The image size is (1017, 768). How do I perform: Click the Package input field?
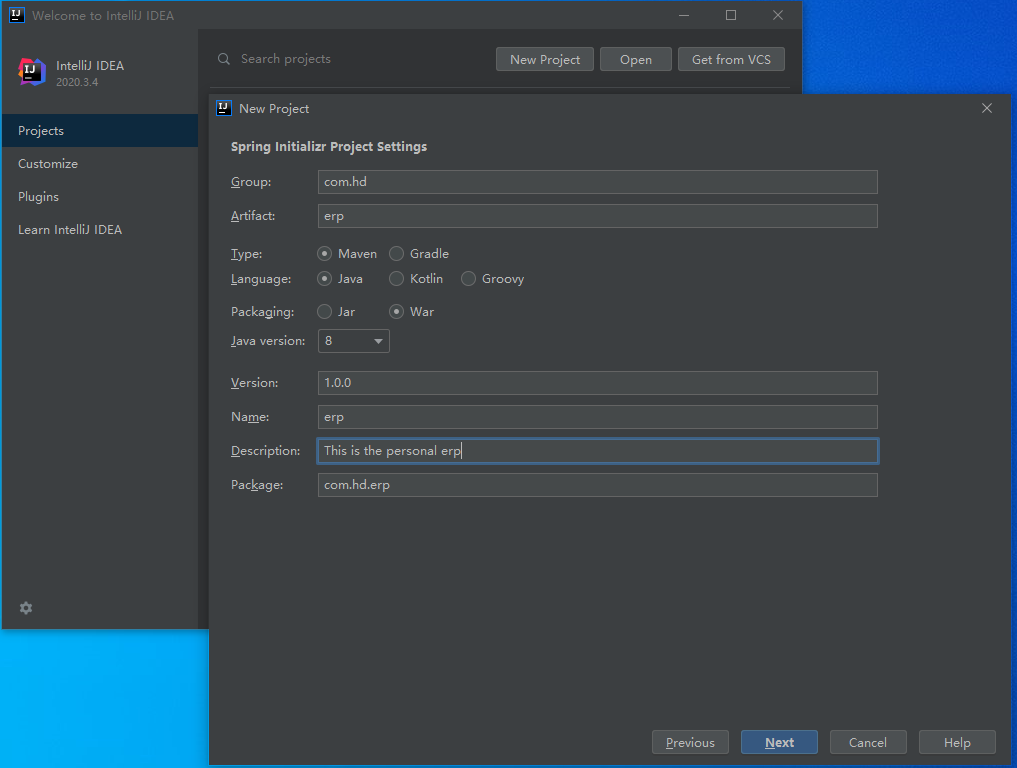coord(597,485)
